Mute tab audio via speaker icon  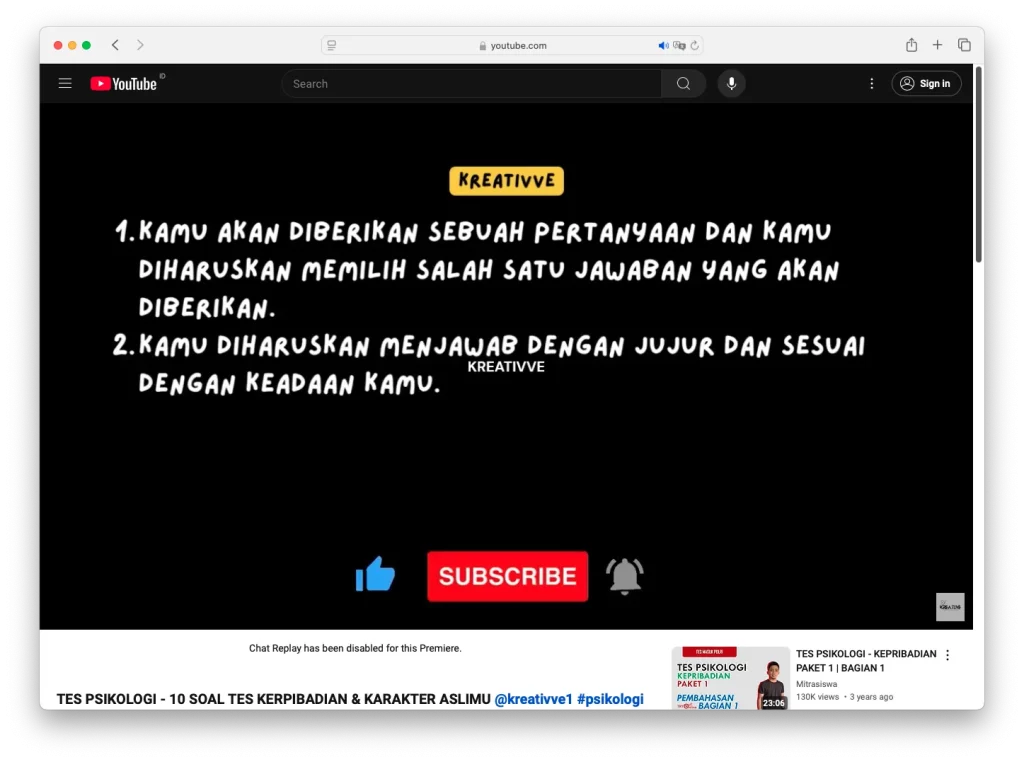(x=663, y=45)
